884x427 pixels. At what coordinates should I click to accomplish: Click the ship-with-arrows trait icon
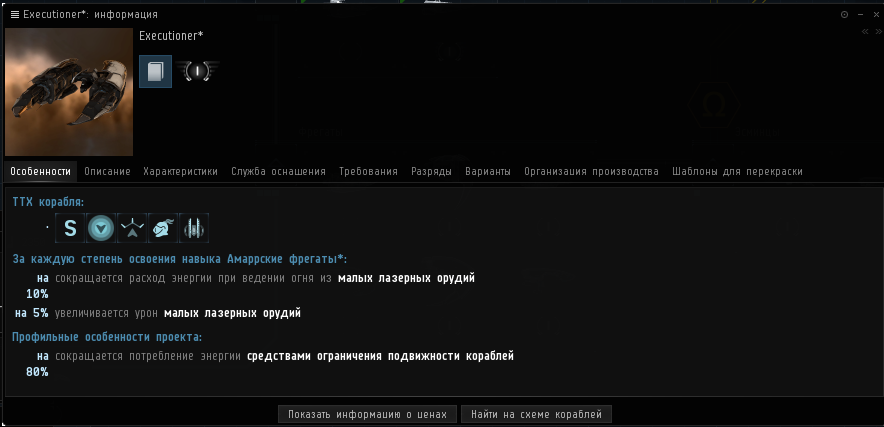tap(130, 229)
